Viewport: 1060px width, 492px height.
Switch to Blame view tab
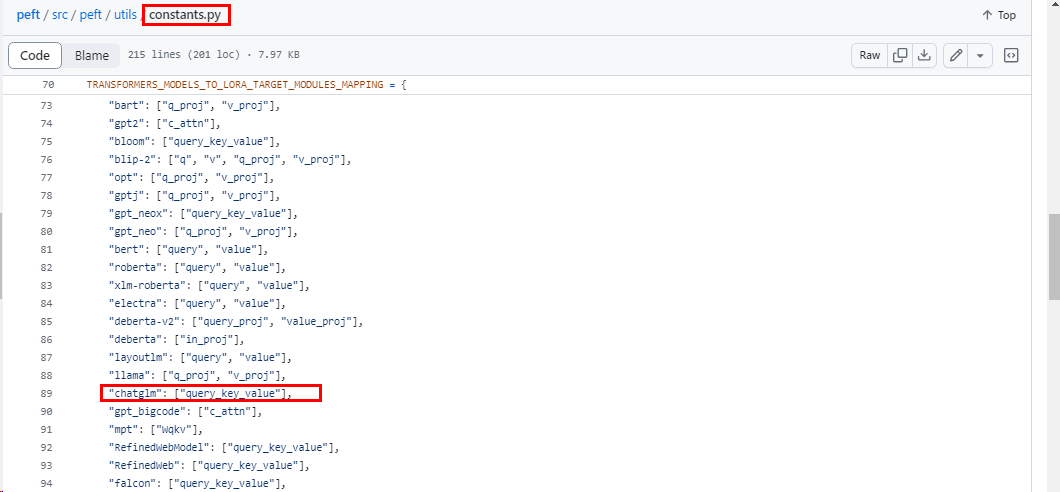(91, 55)
